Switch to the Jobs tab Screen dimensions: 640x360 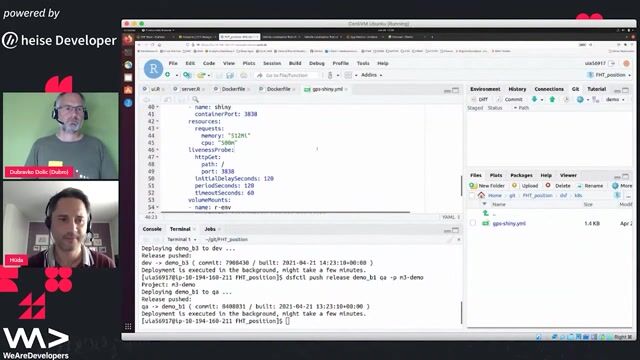pos(210,229)
